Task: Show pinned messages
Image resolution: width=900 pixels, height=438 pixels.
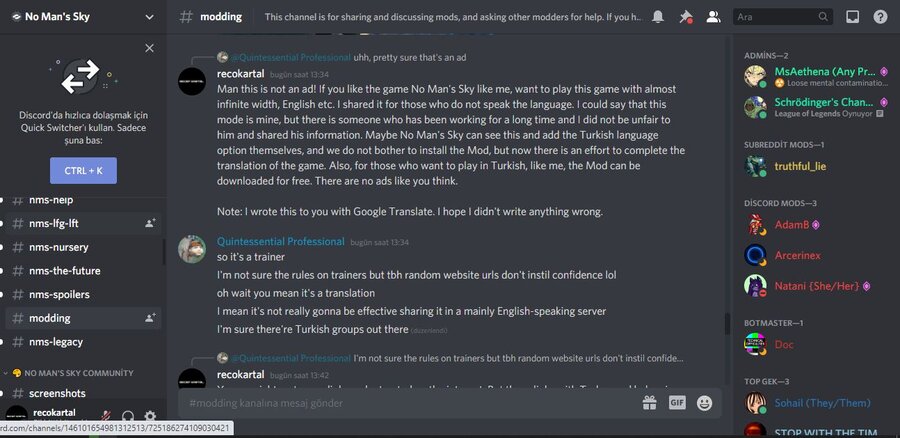Action: pyautogui.click(x=685, y=17)
